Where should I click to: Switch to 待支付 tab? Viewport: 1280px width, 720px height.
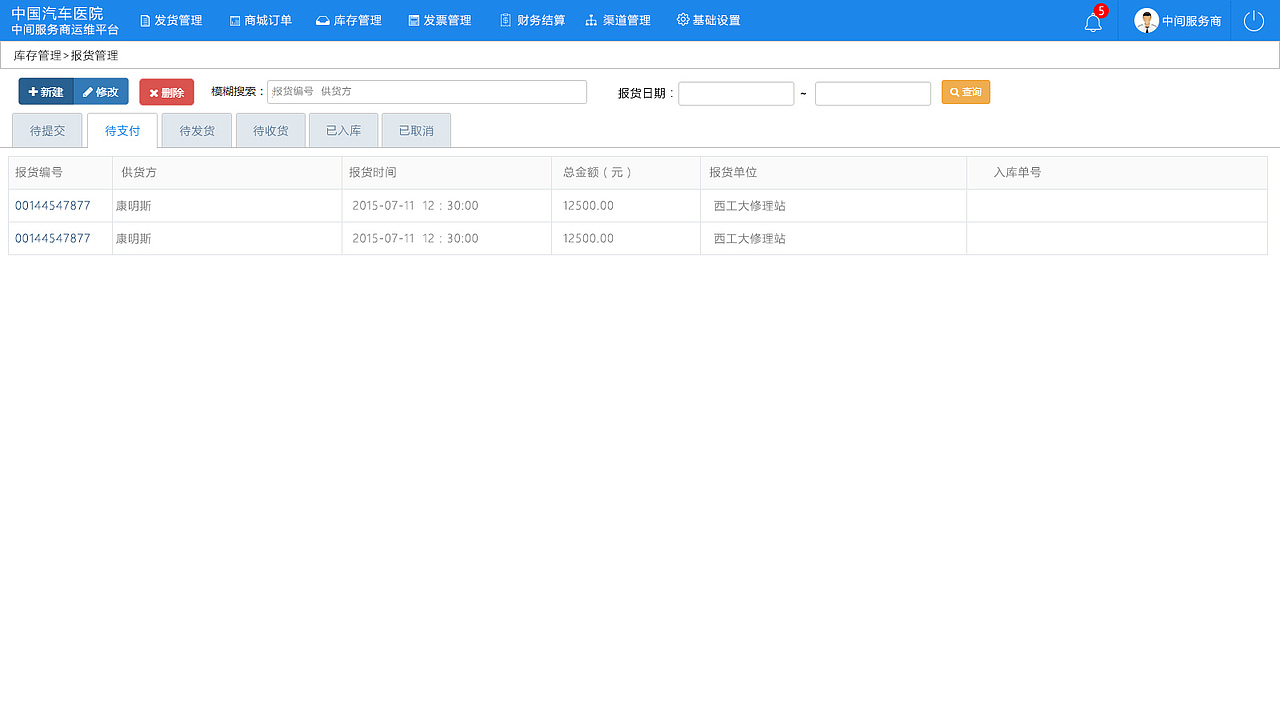[123, 131]
